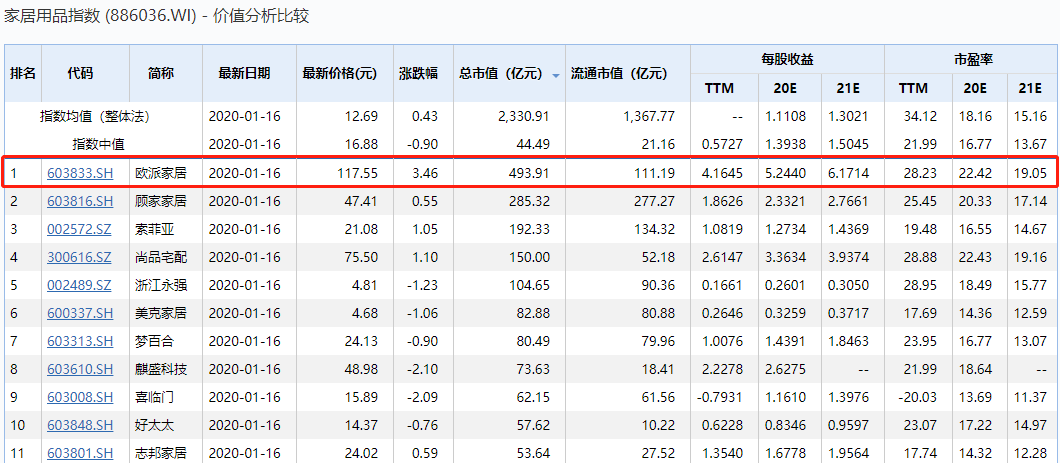The image size is (1060, 463).
Task: Click 欧派家居 change value 3.46
Action: 426,173
